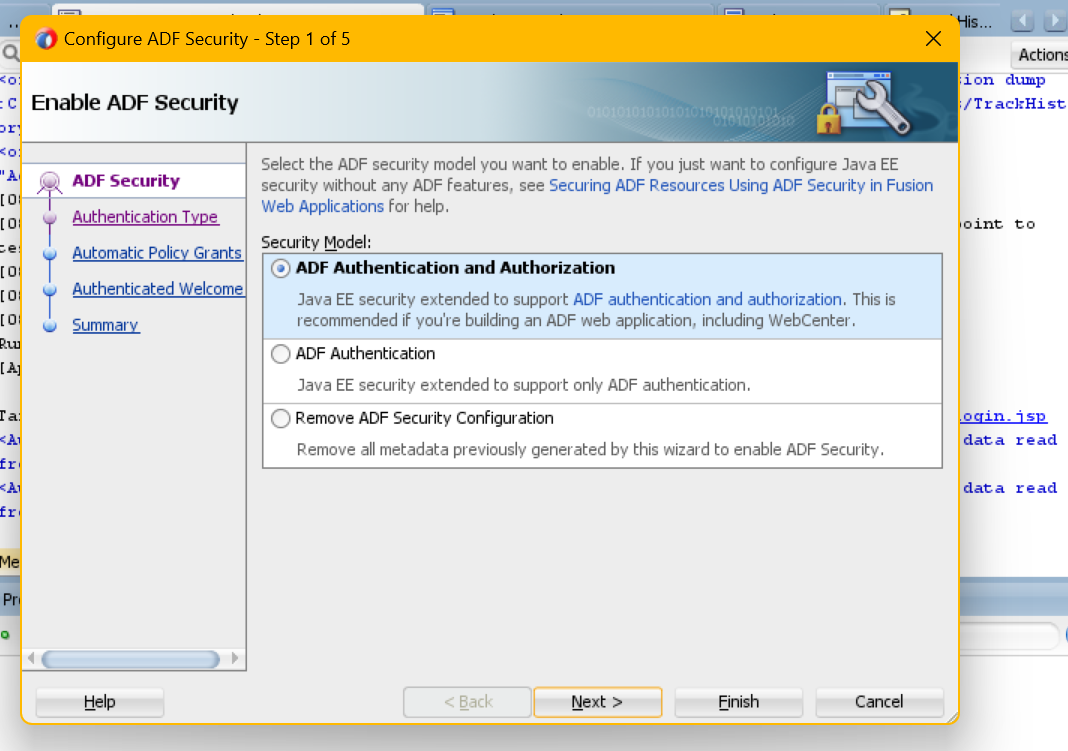Screen dimensions: 1068x751
Task: Open ADF authentication and authorization link
Action: point(707,300)
